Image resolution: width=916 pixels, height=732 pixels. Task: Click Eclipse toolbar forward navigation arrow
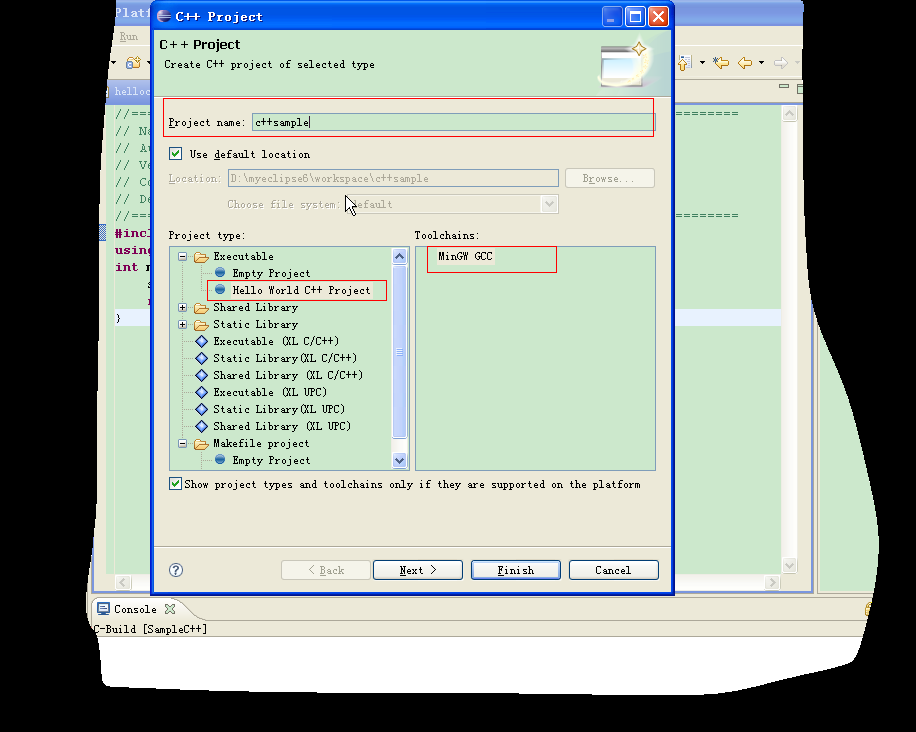point(780,63)
